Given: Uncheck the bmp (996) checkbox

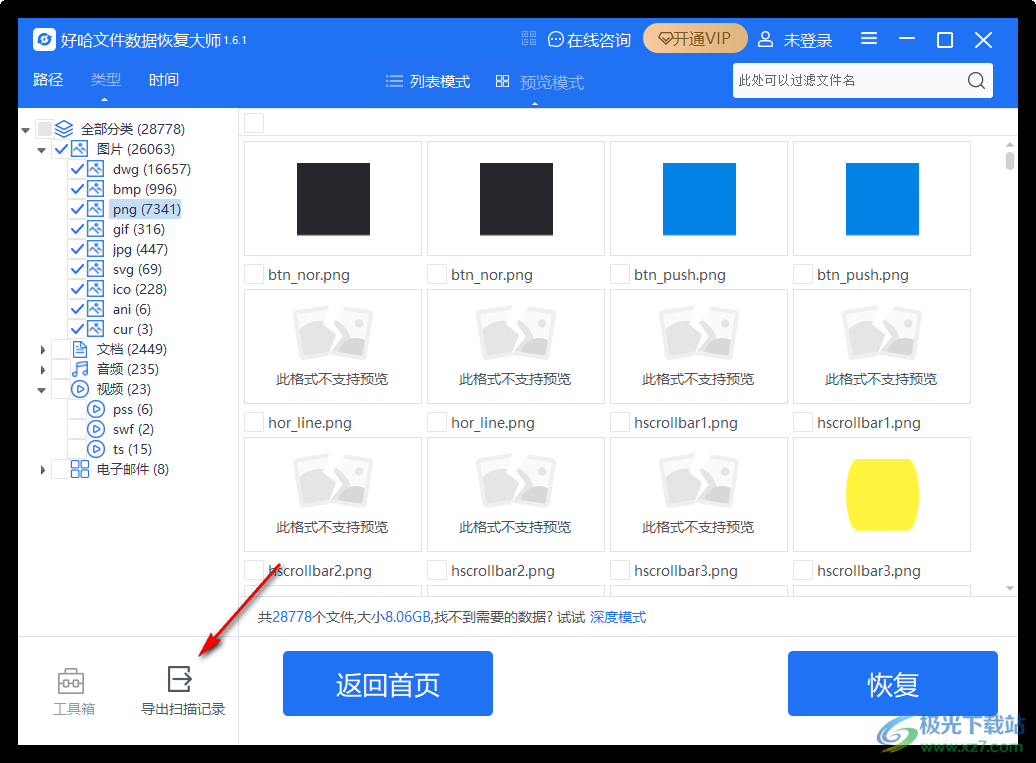Looking at the screenshot, I should (x=77, y=189).
